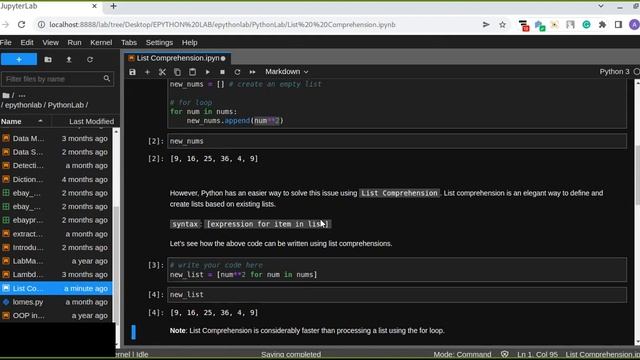Save the notebook with the floppy icon
The height and width of the screenshot is (360, 640).
click(132, 72)
